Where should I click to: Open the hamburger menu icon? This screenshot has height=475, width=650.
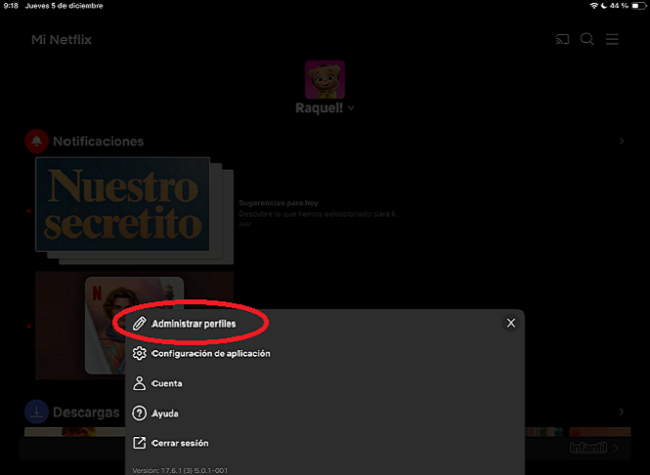coord(612,40)
